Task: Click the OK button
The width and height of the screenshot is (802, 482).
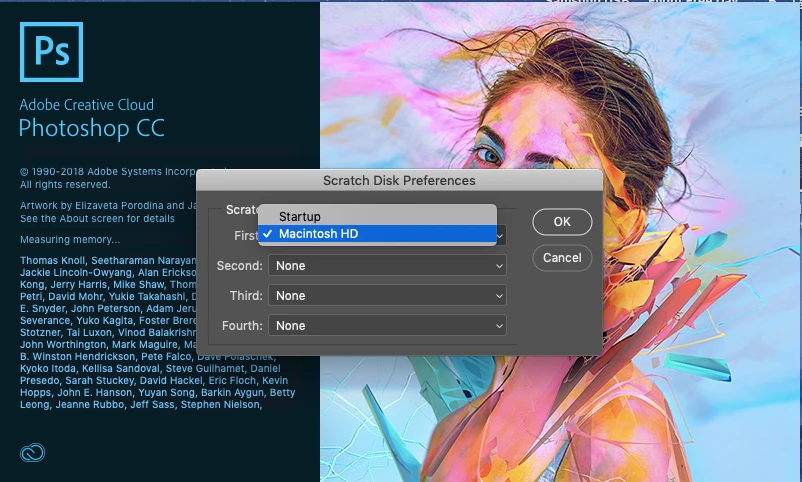Action: point(562,222)
